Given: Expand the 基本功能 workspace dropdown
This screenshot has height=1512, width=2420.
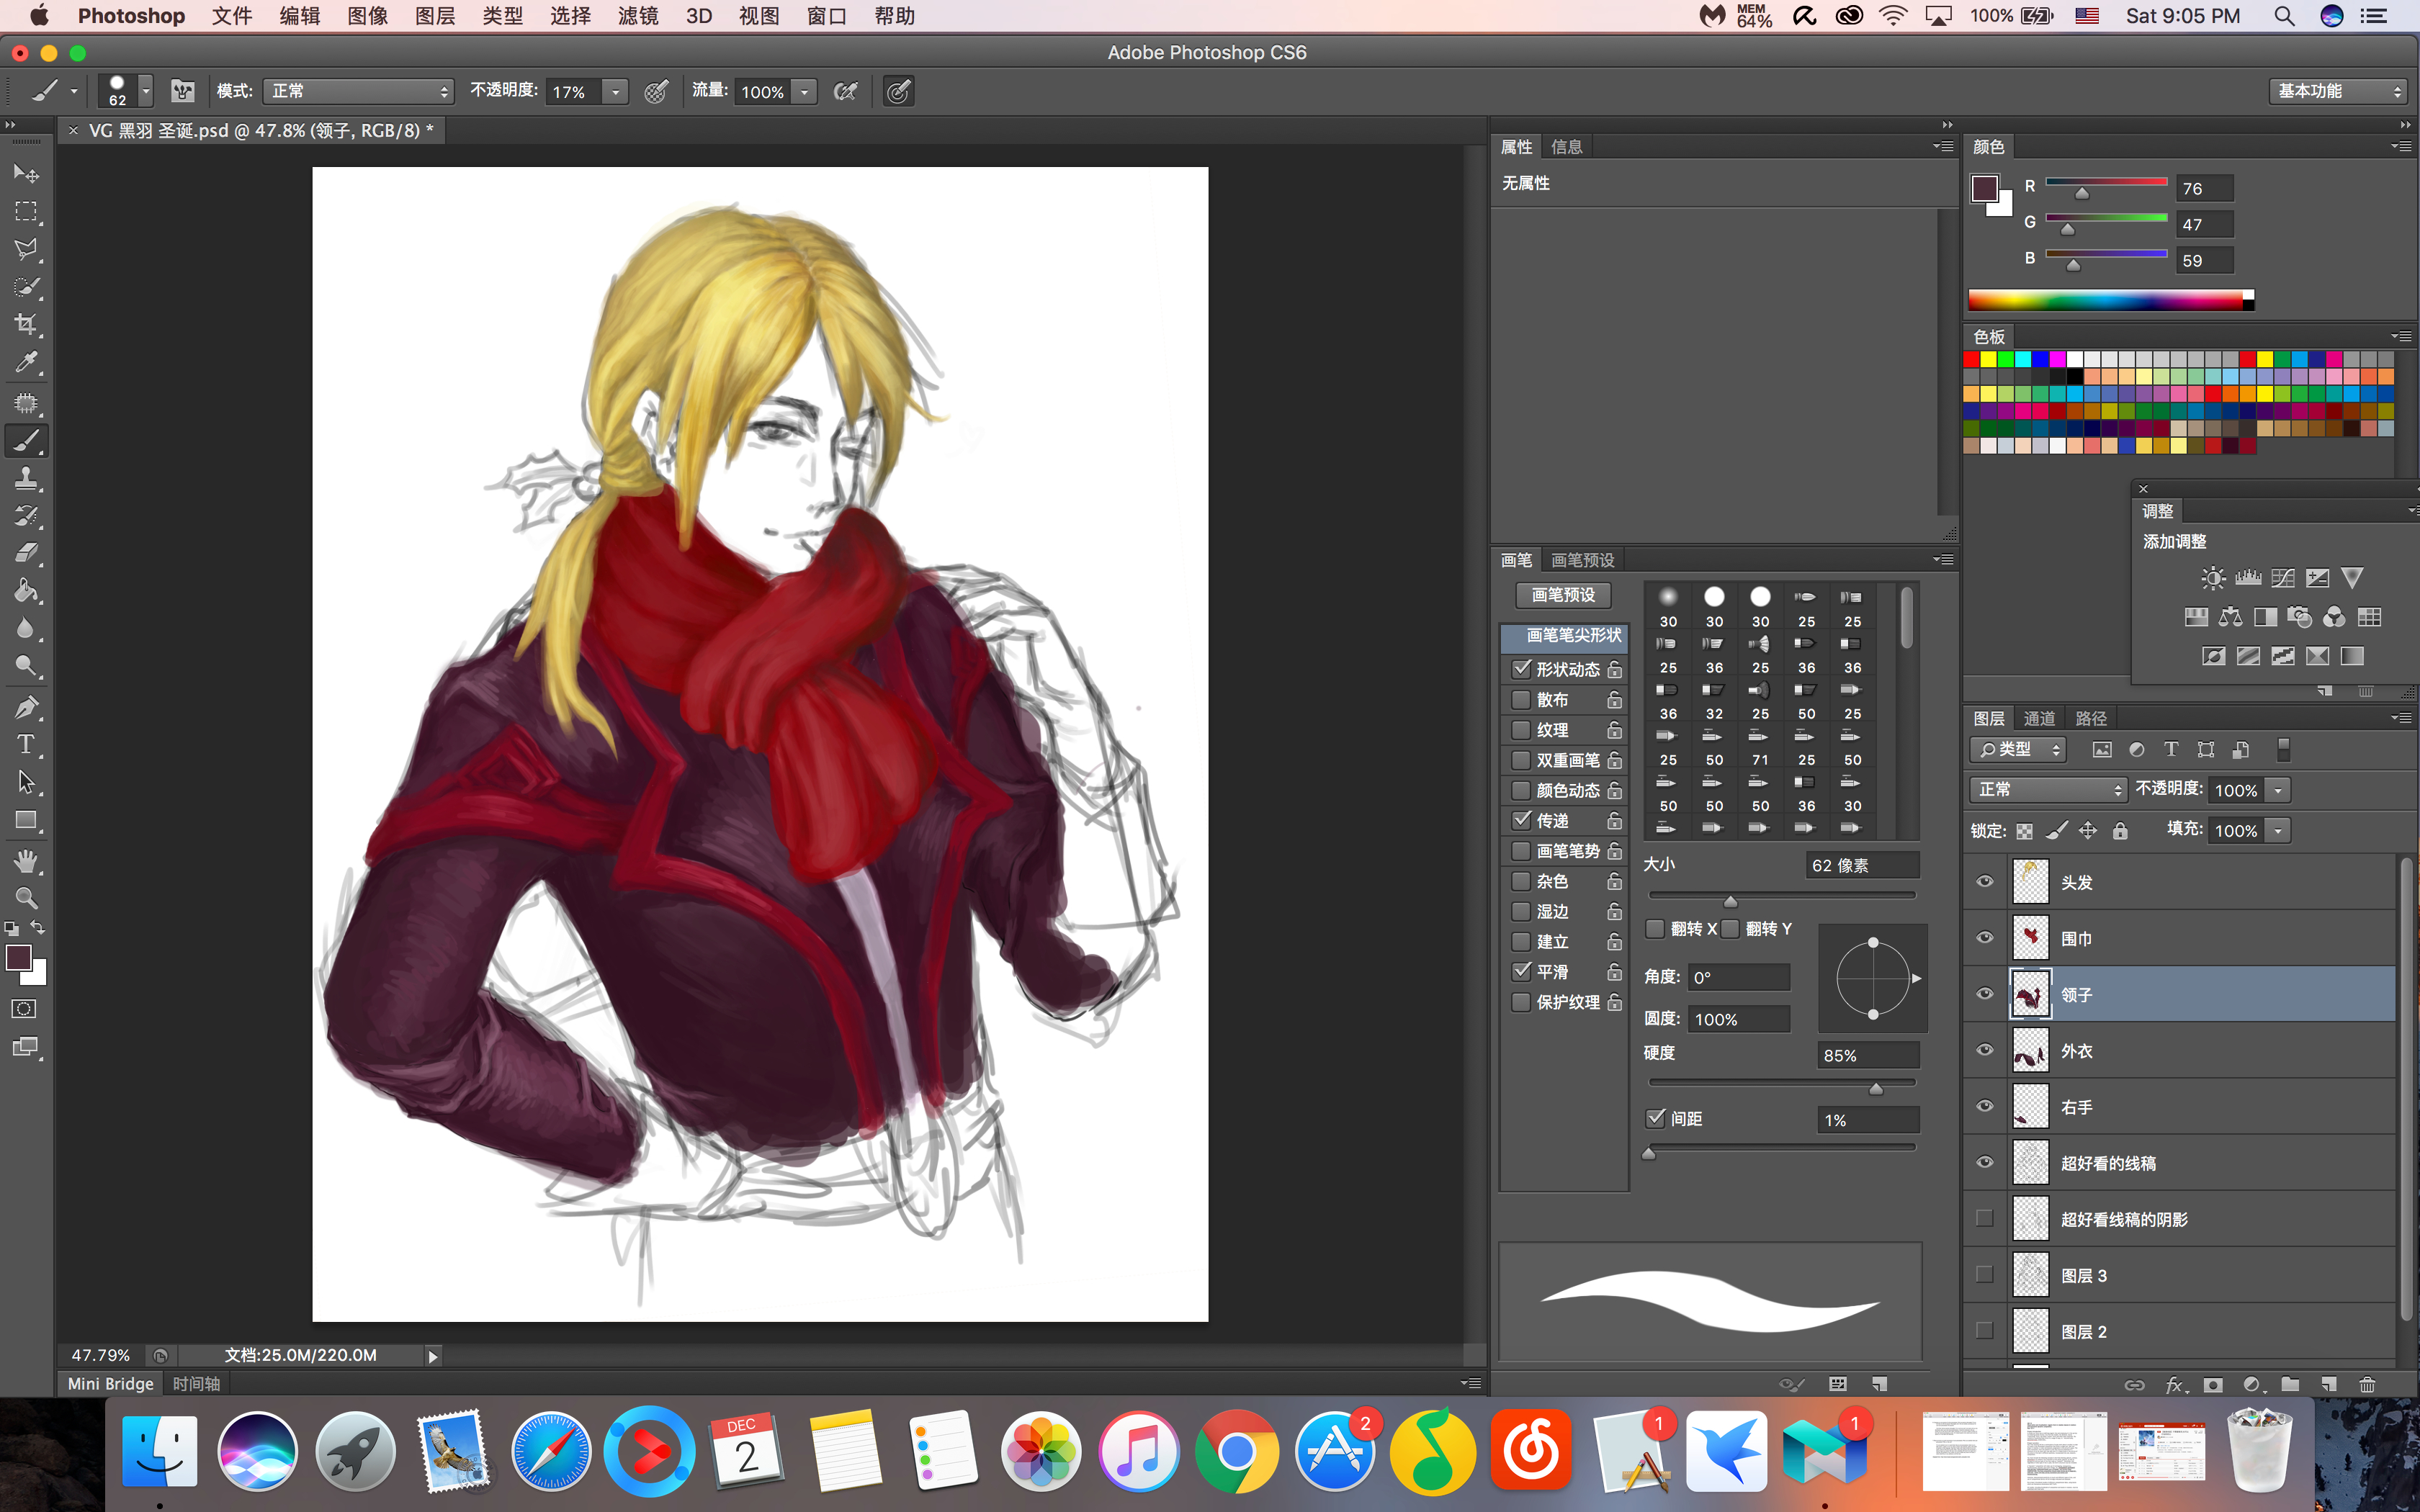Looking at the screenshot, I should pyautogui.click(x=2338, y=91).
